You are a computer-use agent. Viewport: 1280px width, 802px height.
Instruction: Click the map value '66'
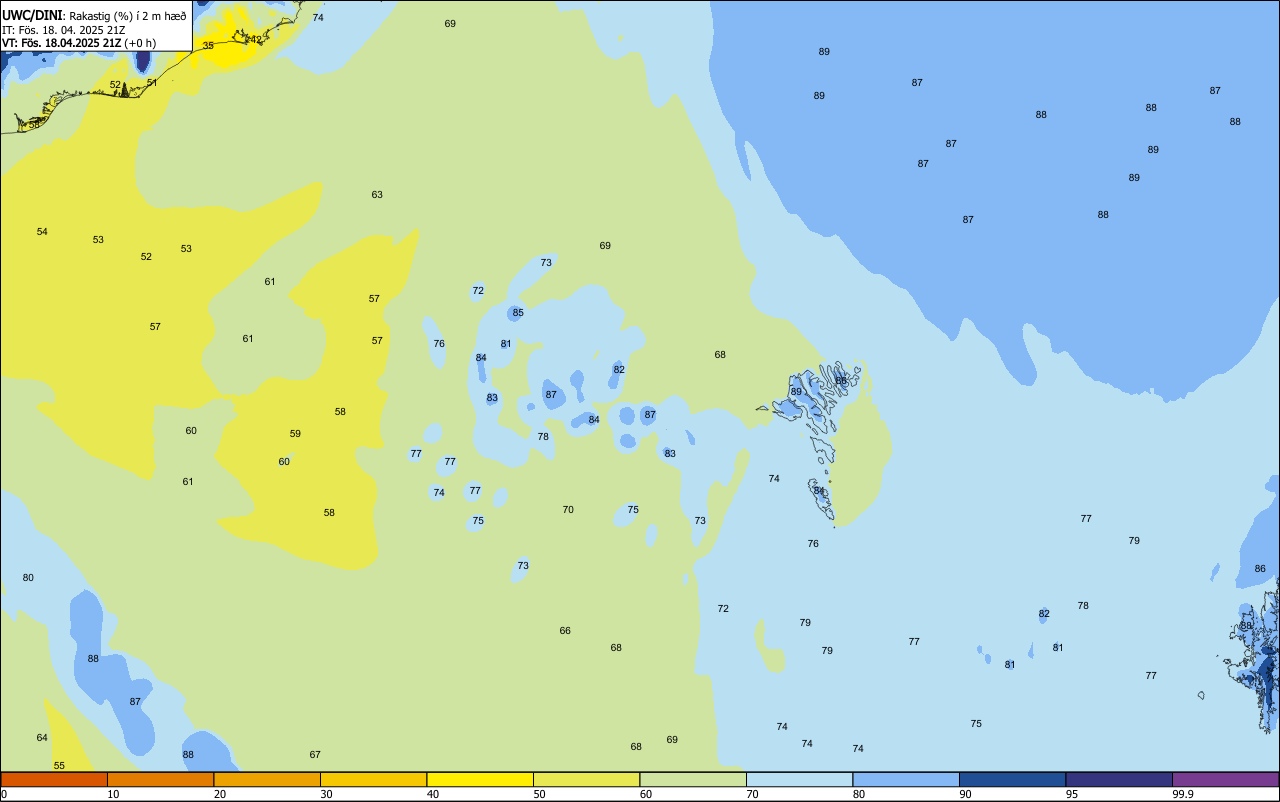[x=565, y=630]
